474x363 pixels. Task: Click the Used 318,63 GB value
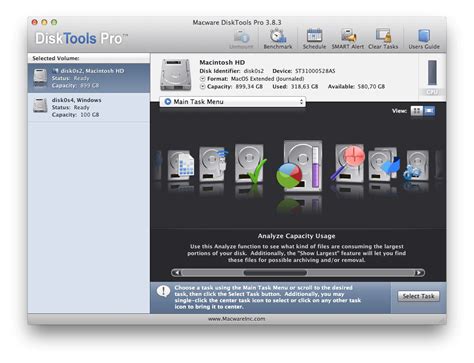pos(296,87)
